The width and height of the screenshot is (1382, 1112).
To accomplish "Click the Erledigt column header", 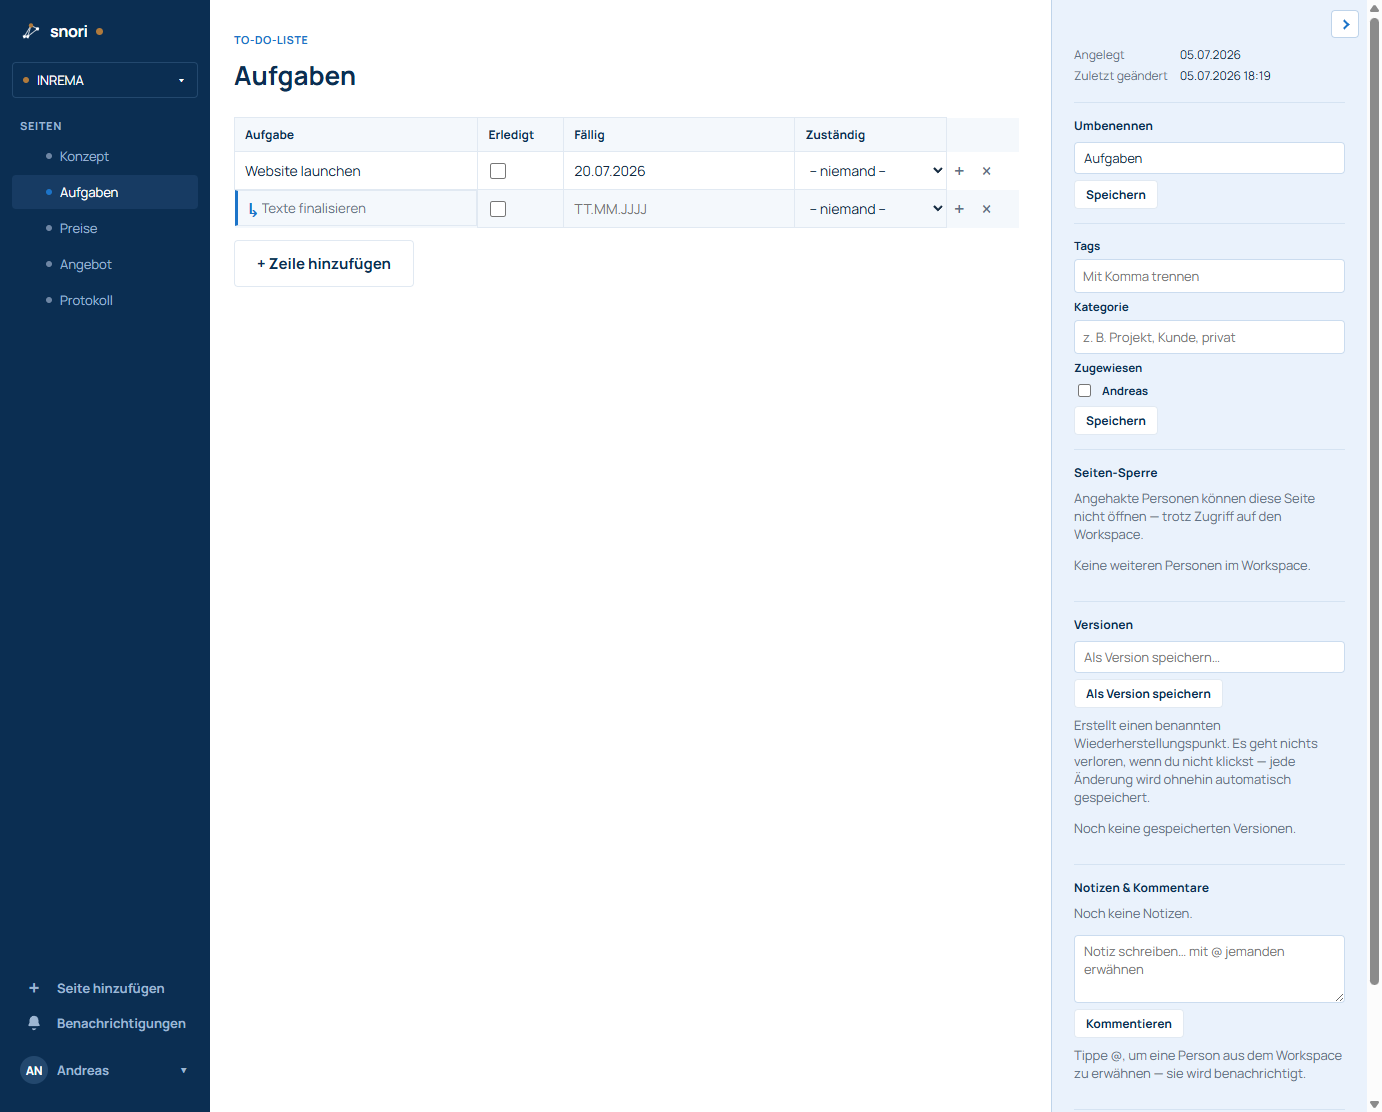I will pyautogui.click(x=520, y=135).
